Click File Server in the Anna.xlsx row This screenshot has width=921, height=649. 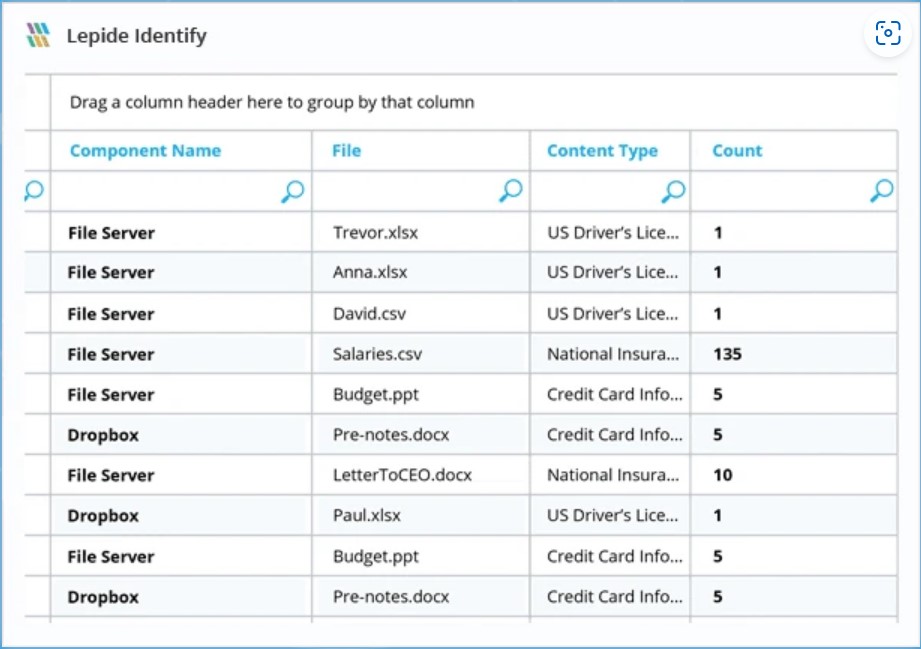(111, 273)
